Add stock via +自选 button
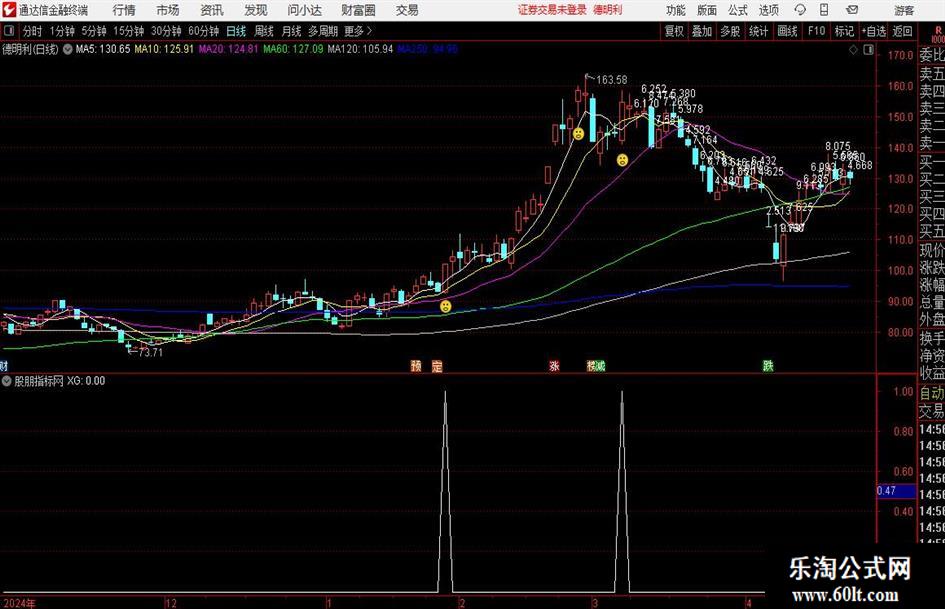This screenshot has width=945, height=609. (873, 31)
